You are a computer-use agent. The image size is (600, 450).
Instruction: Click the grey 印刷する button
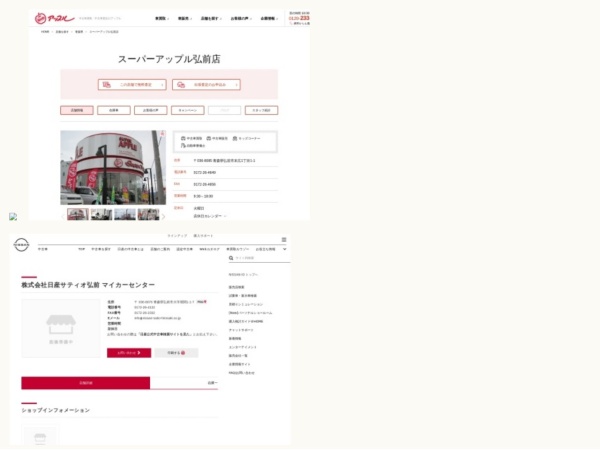click(176, 353)
